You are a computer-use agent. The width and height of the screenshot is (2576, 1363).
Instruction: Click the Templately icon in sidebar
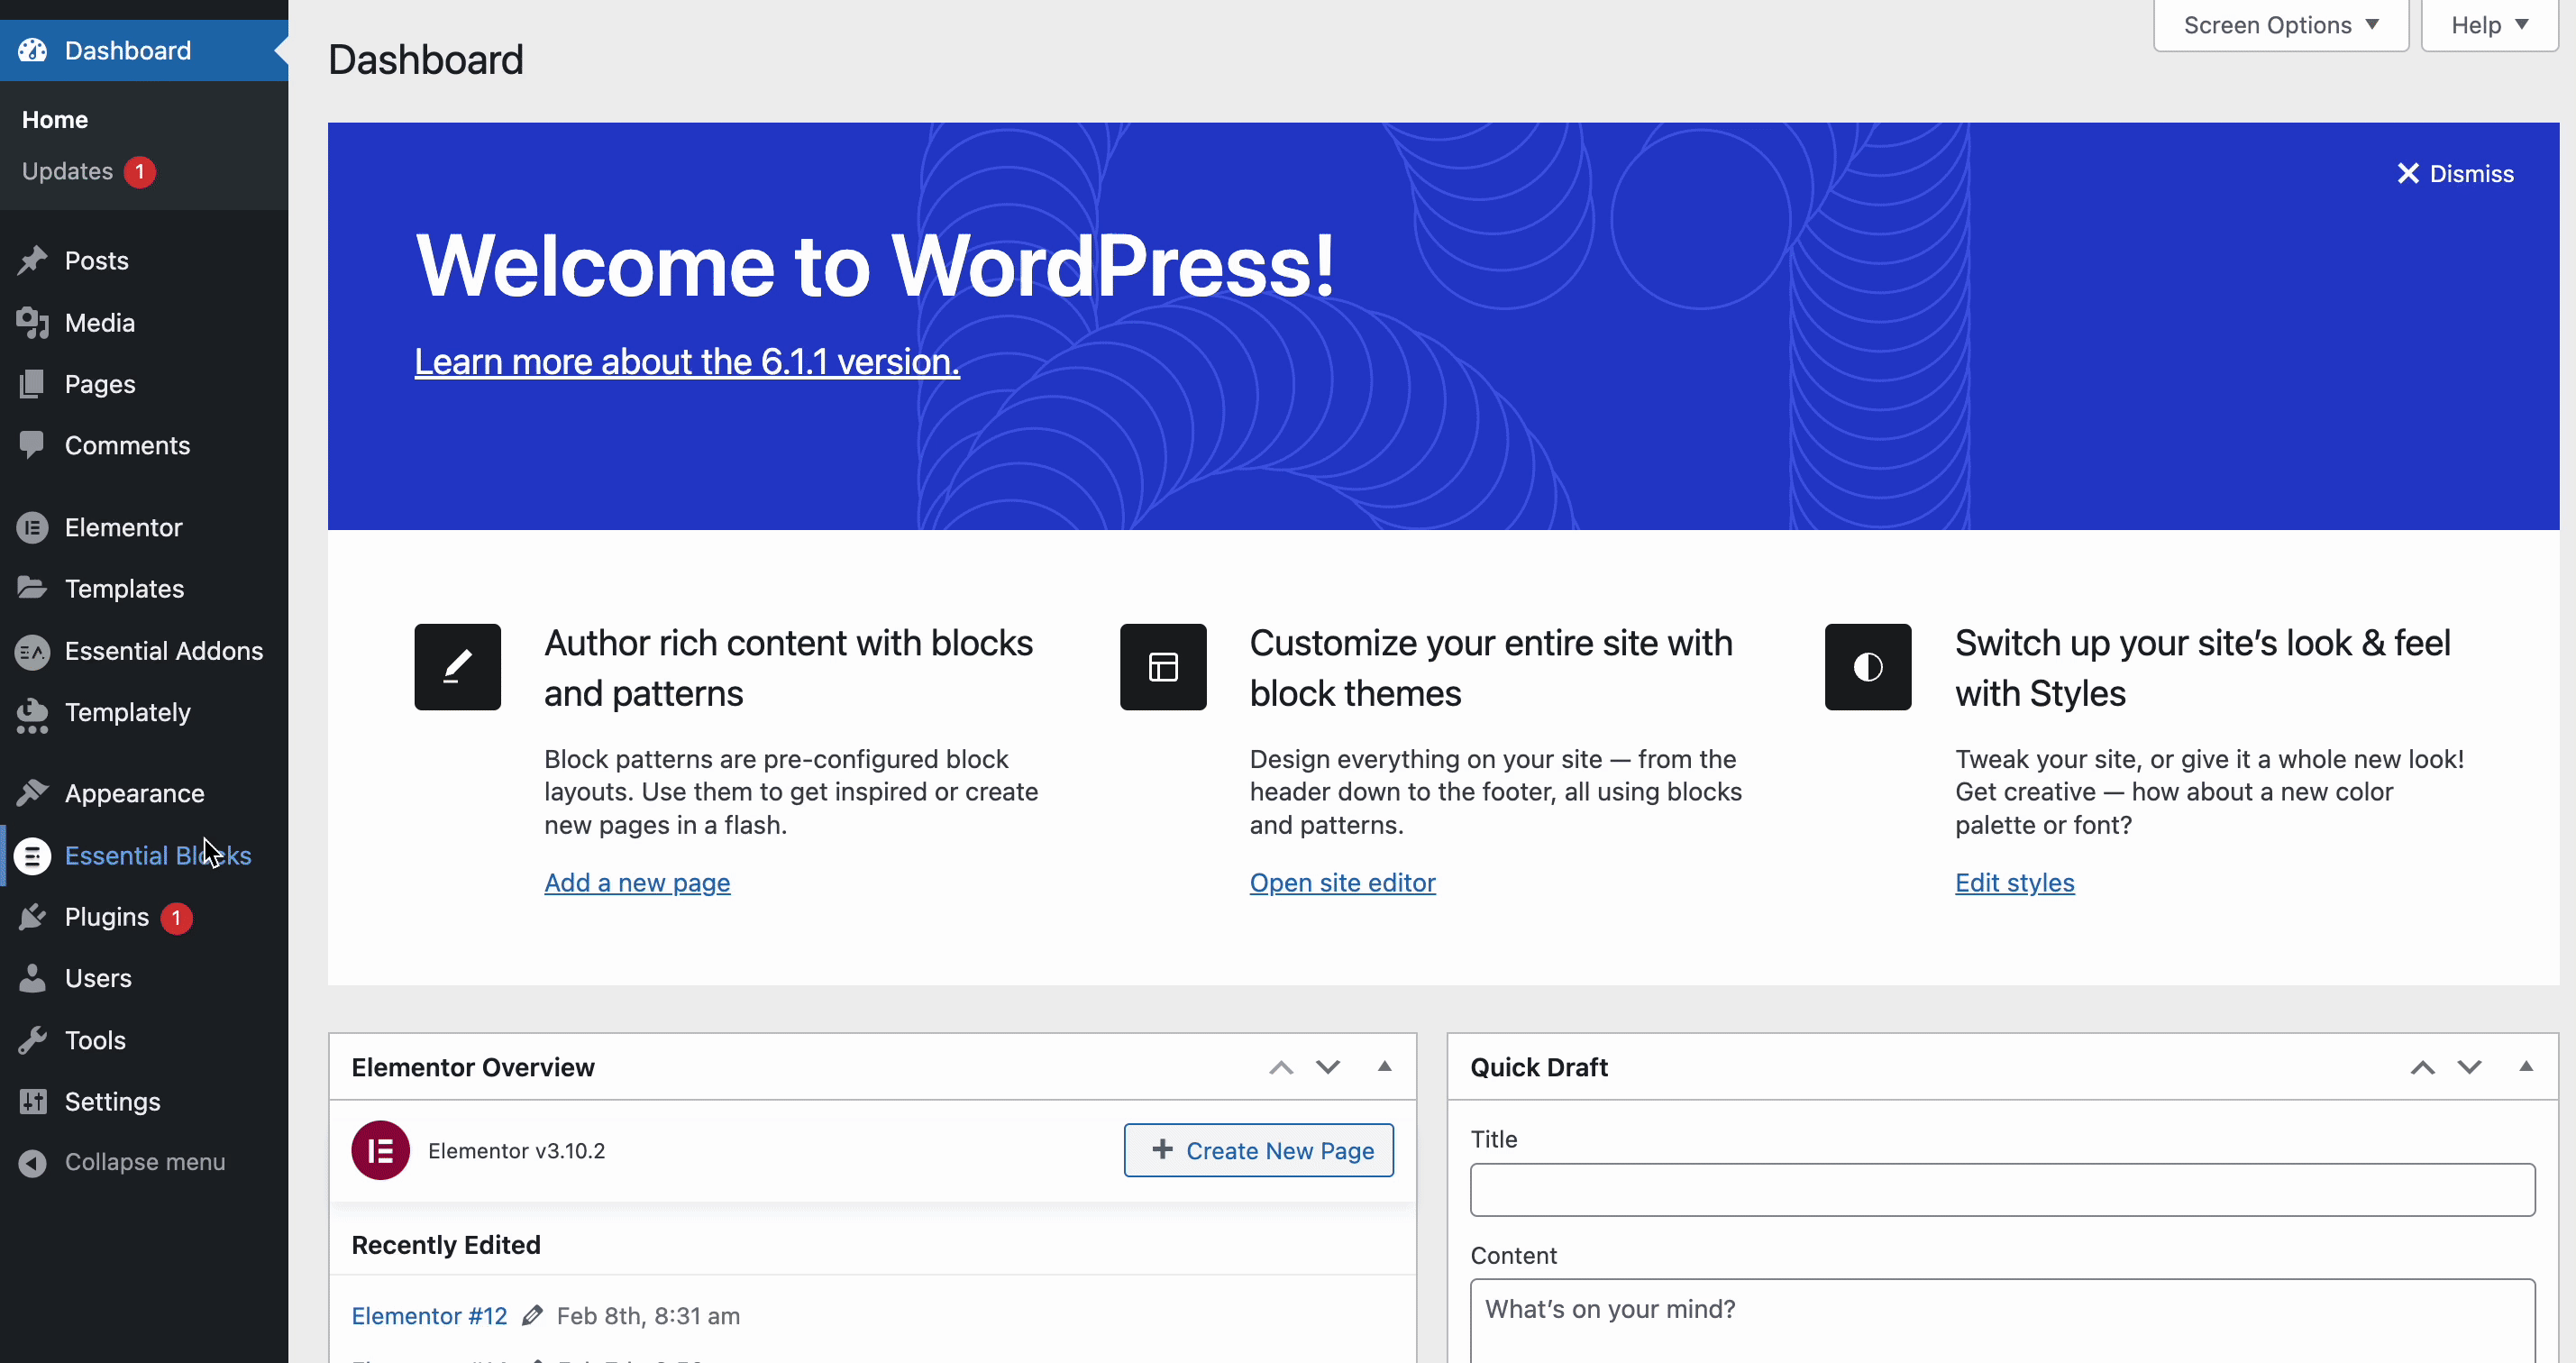pos(32,712)
